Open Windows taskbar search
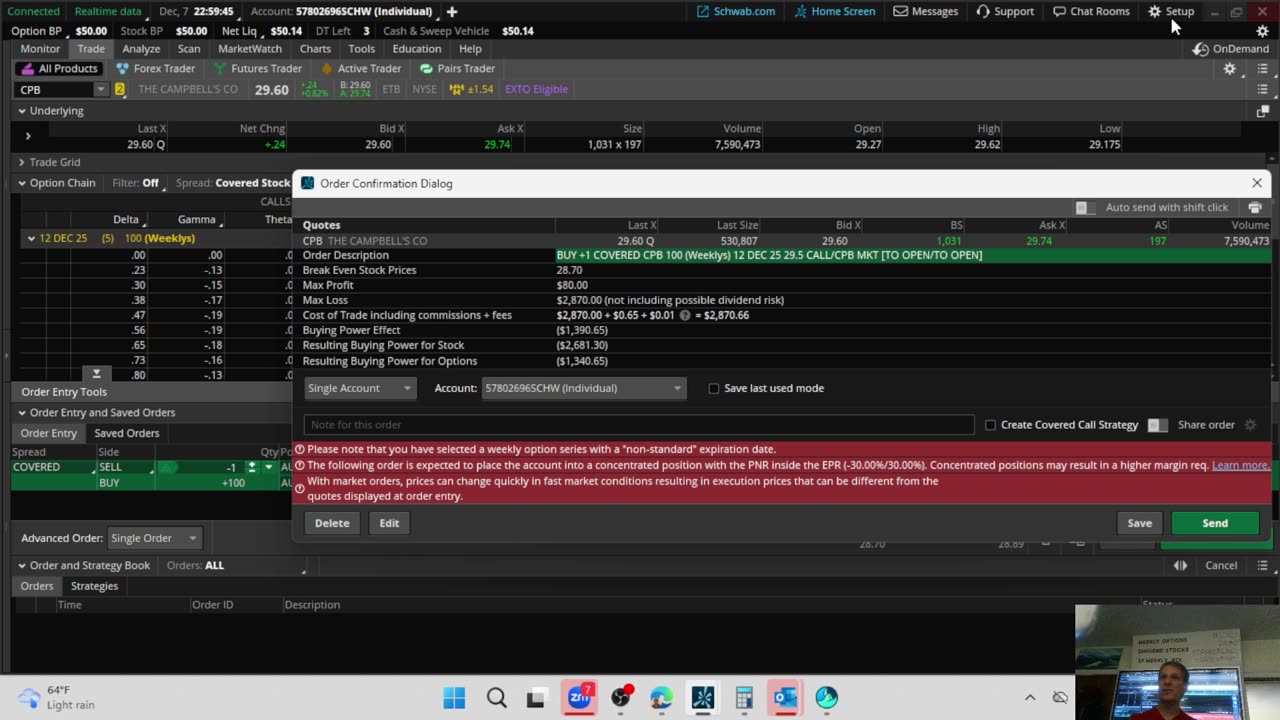The width and height of the screenshot is (1280, 720). point(496,697)
